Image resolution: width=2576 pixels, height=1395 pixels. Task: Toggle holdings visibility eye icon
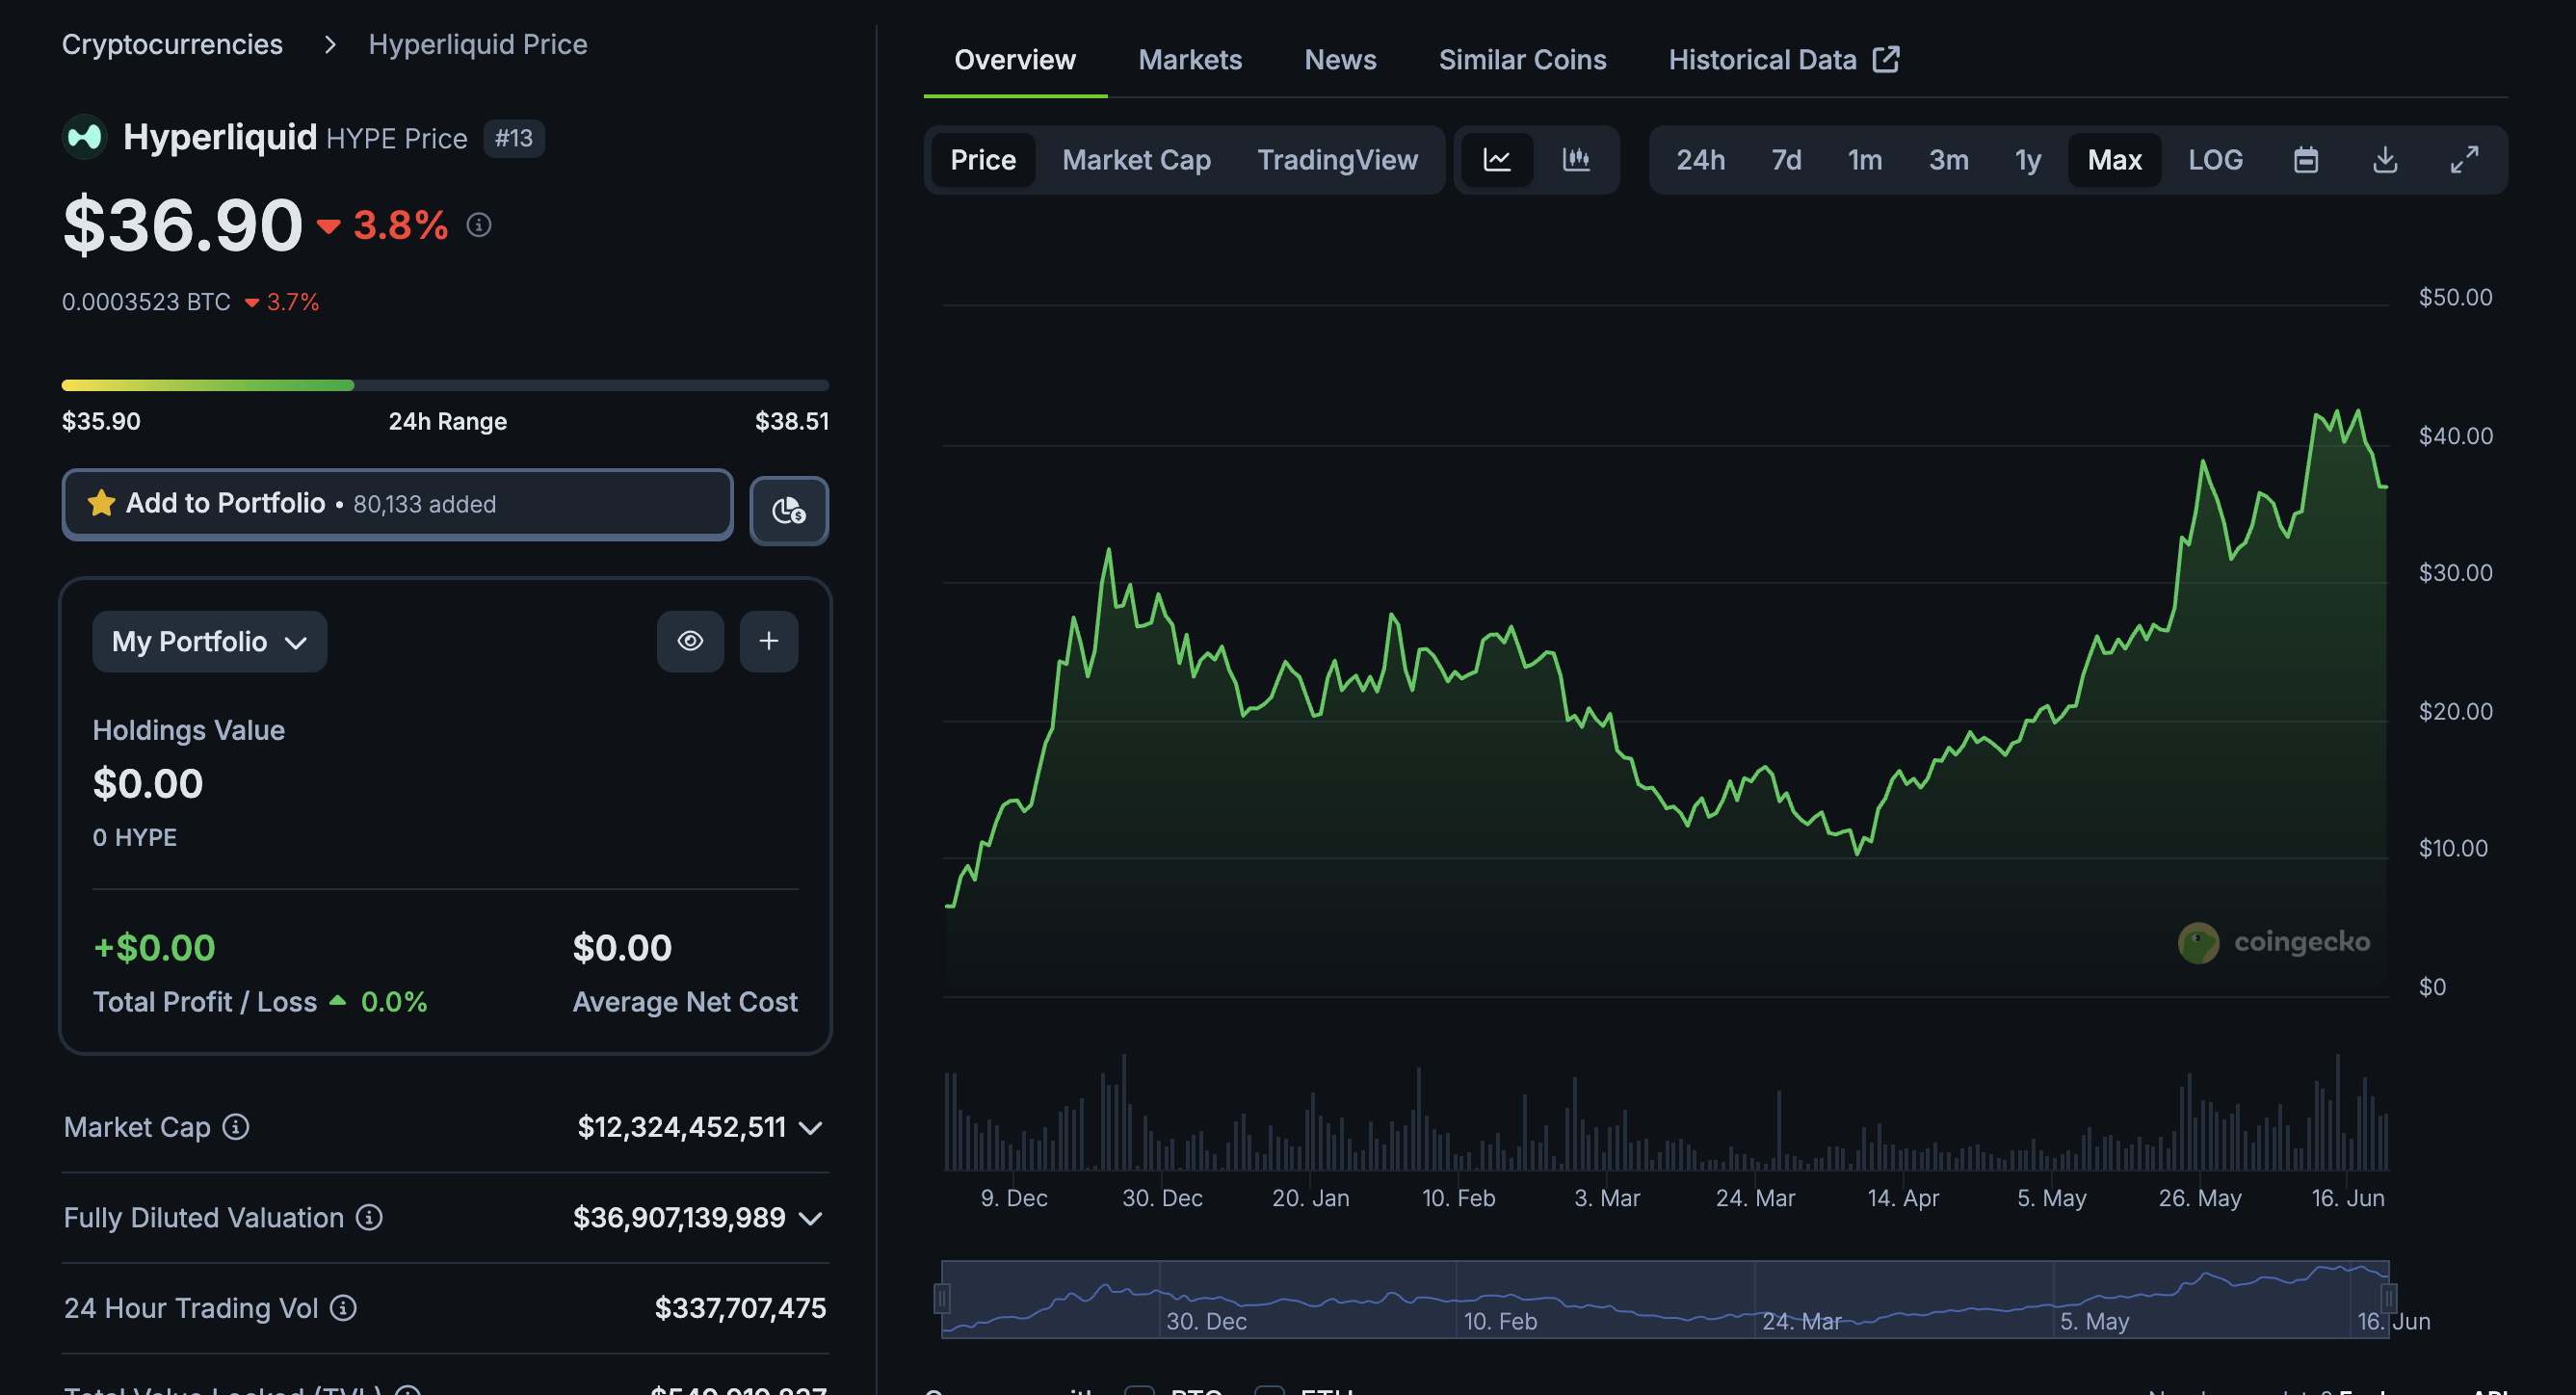tap(690, 641)
